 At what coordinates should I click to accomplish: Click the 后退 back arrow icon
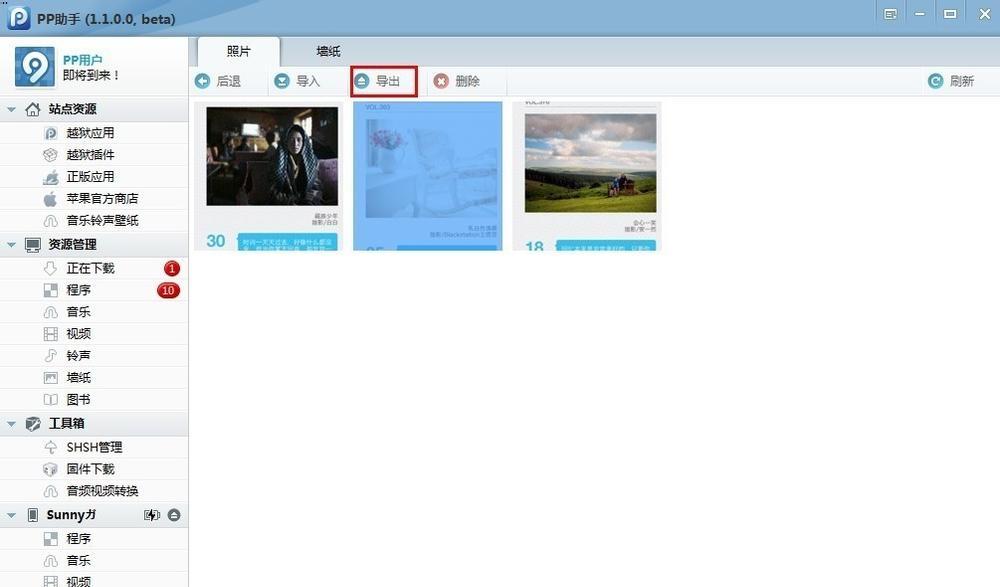click(202, 81)
